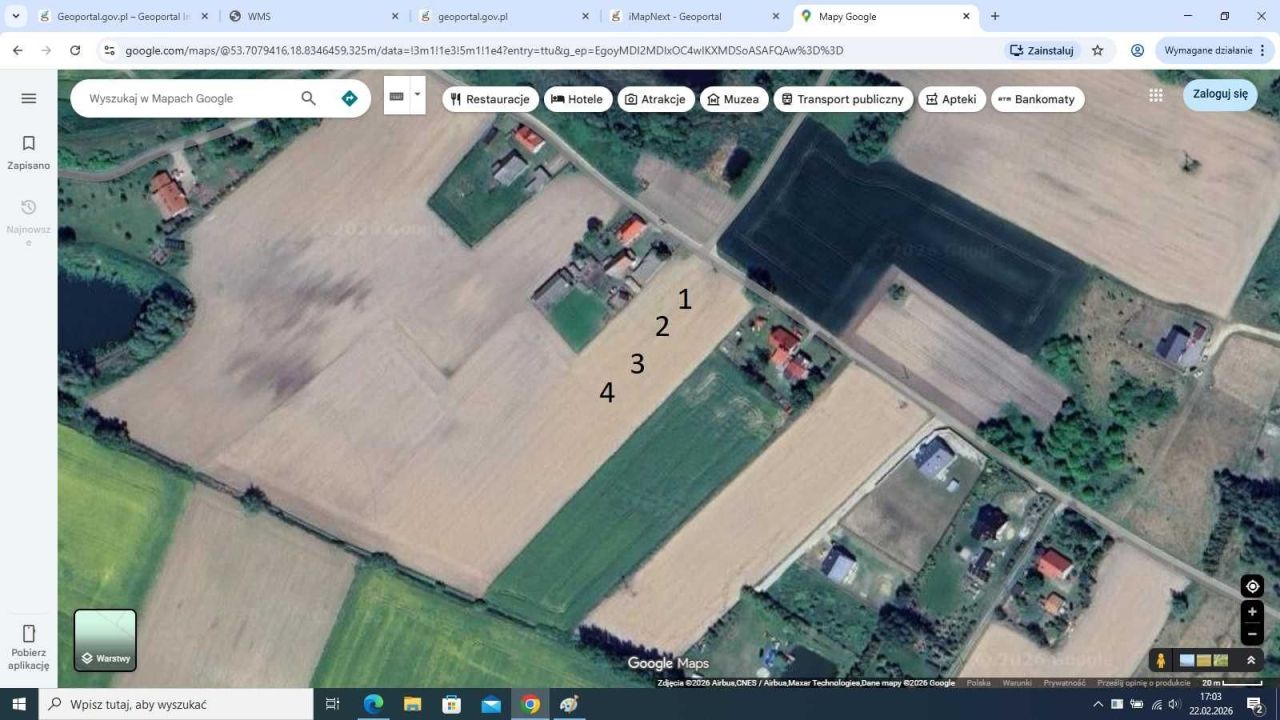1280x720 pixels.
Task: Click the zoom-in plus control
Action: point(1251,611)
